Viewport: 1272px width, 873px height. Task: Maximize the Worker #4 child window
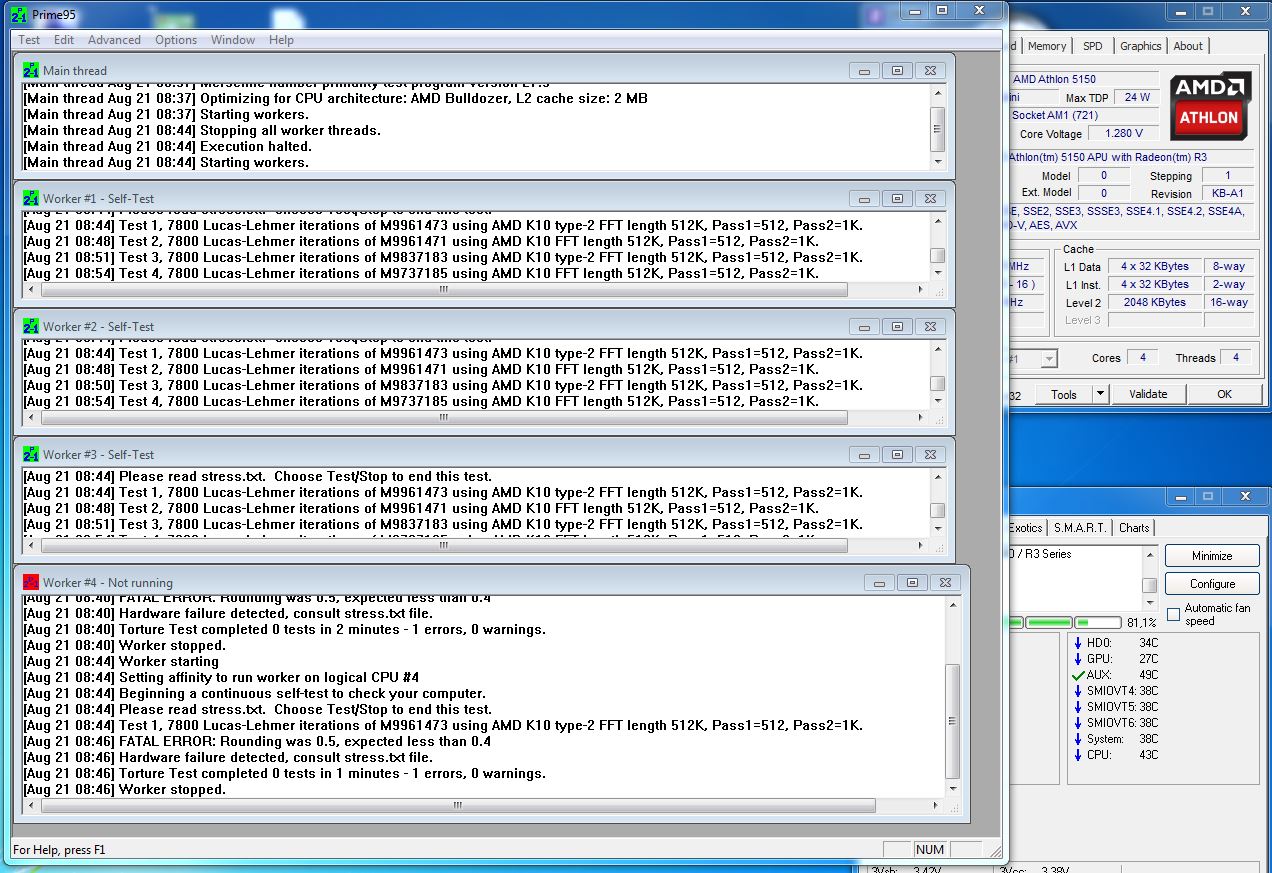(x=911, y=582)
